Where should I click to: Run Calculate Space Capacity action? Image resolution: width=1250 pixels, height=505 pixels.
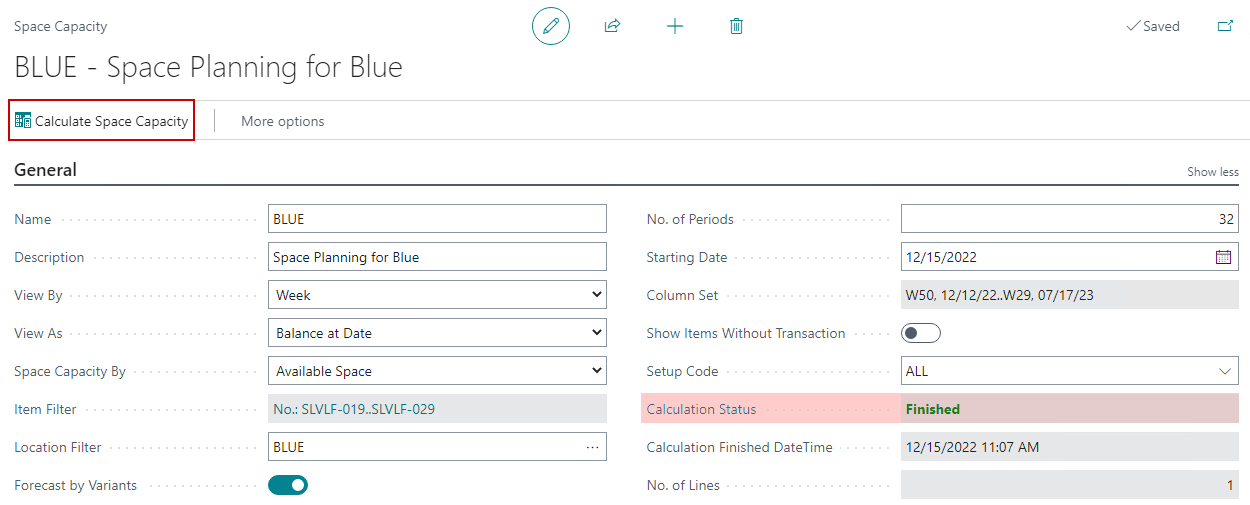pos(102,121)
